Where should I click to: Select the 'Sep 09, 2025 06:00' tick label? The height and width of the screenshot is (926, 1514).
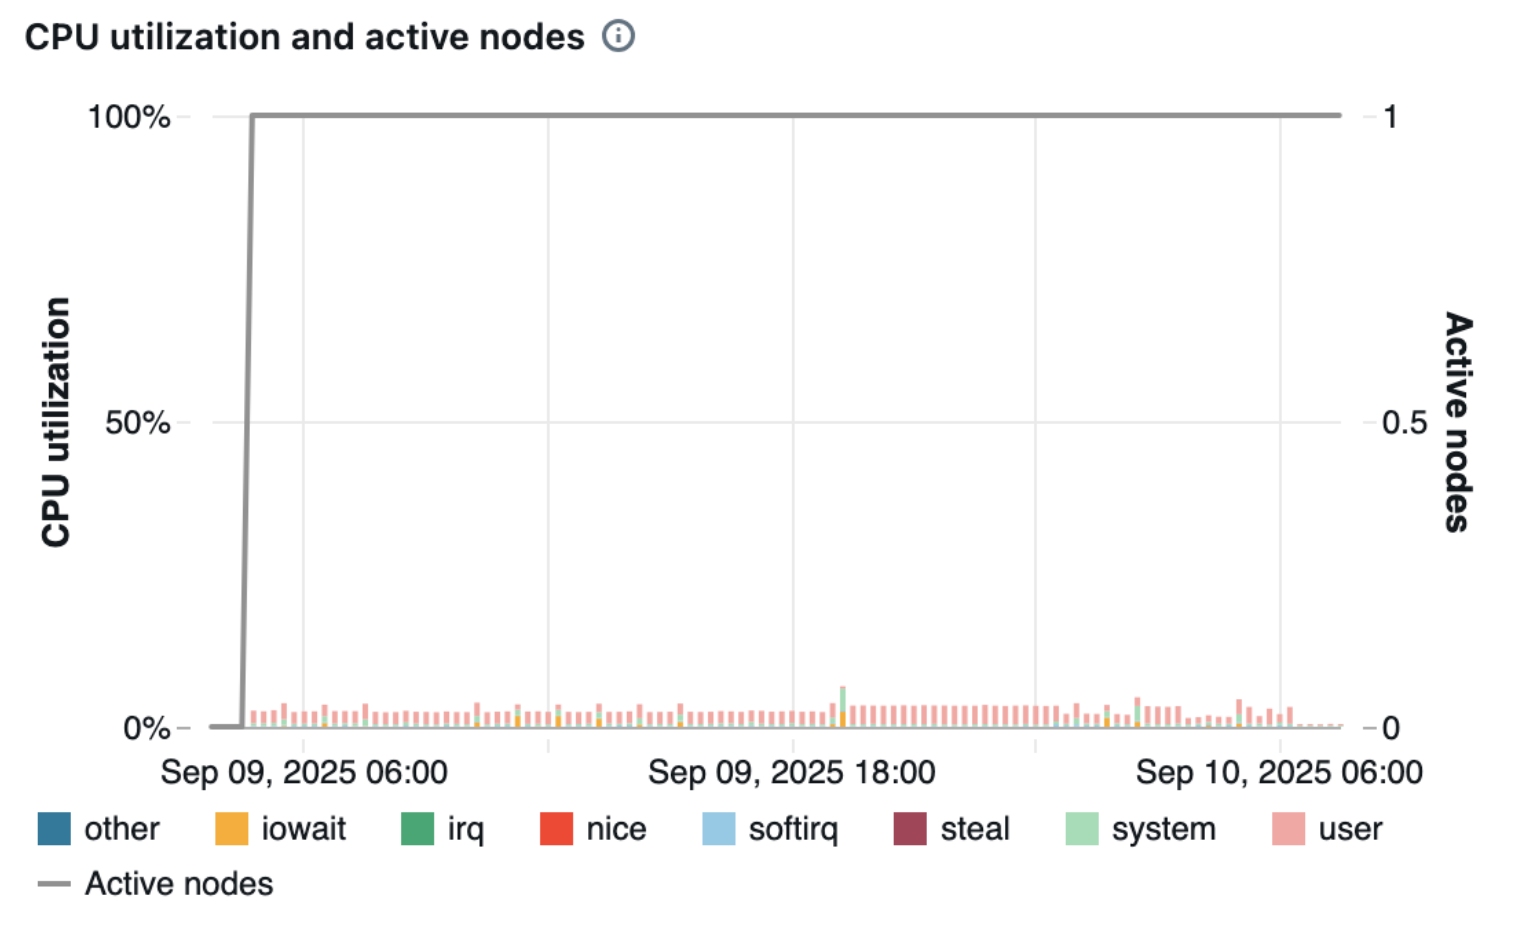[x=304, y=772]
